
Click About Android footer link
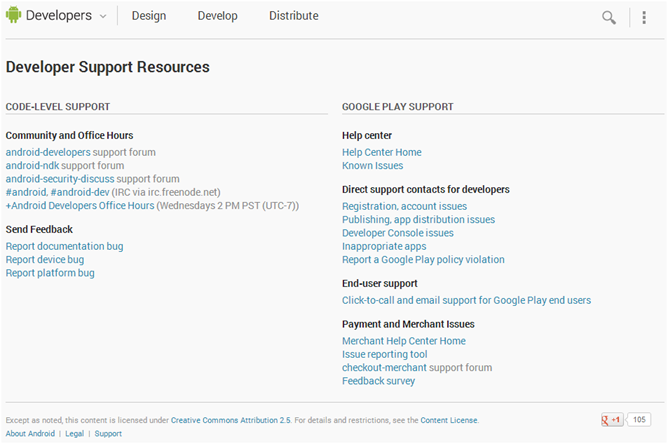(x=30, y=433)
